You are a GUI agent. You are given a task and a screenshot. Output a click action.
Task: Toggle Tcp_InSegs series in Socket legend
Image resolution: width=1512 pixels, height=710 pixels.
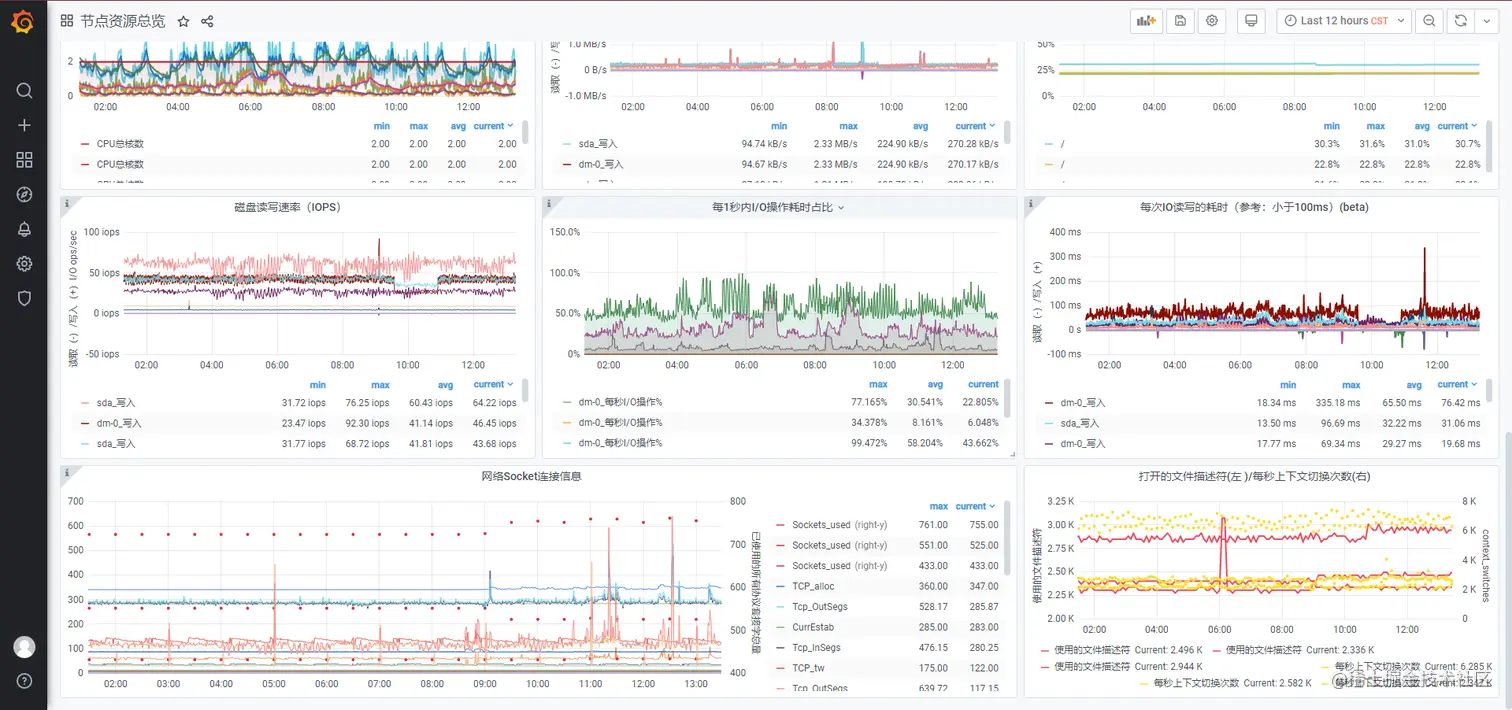pyautogui.click(x=816, y=648)
